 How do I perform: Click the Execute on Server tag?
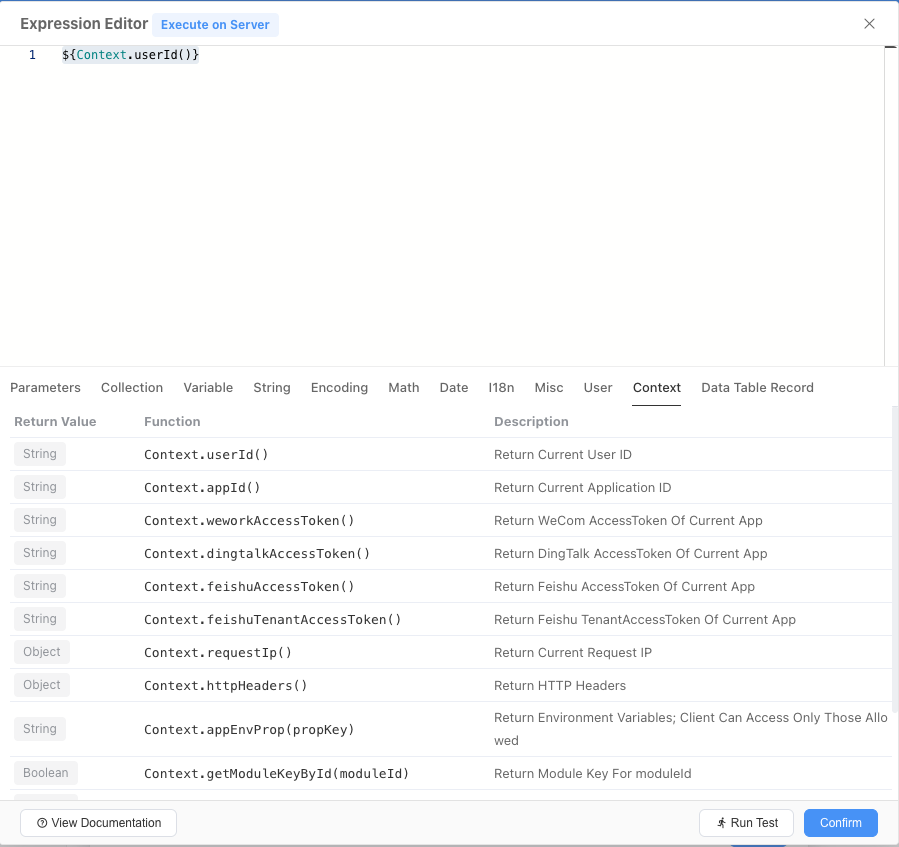(215, 25)
